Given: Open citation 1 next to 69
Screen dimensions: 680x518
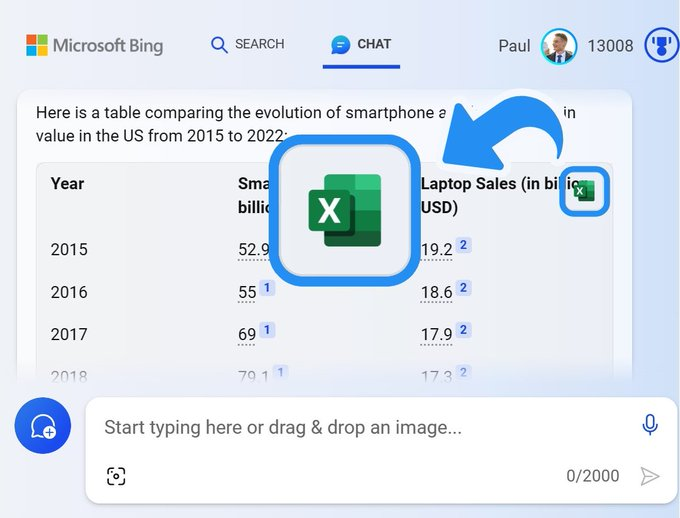Looking at the screenshot, I should [x=267, y=330].
